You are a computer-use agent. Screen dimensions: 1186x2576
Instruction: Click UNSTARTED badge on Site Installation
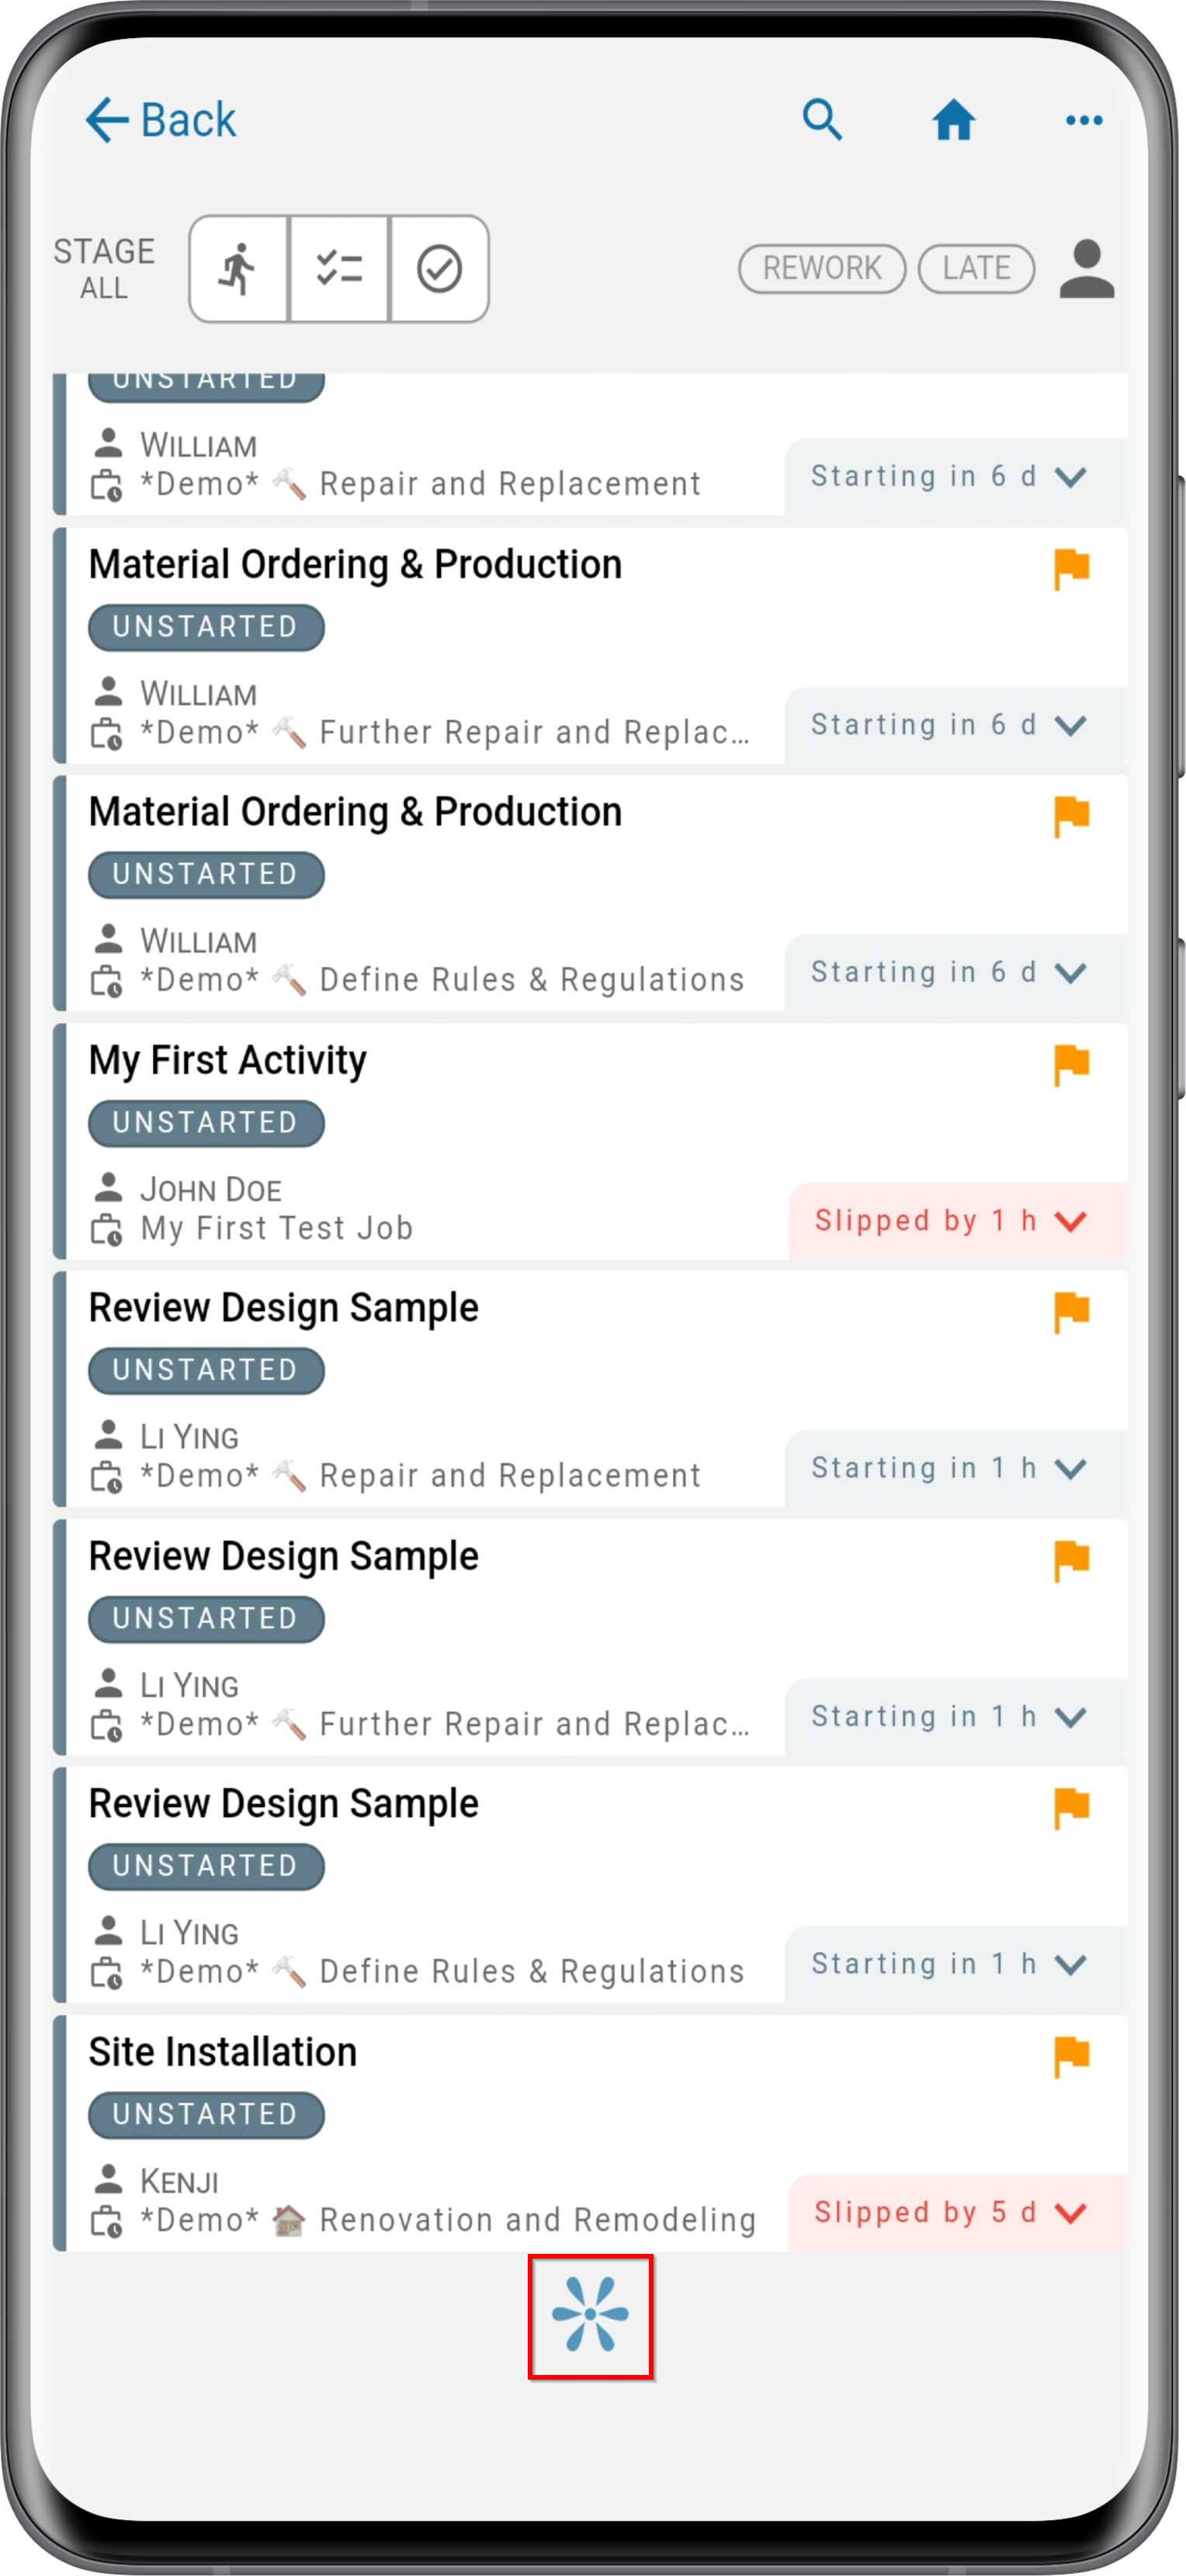pyautogui.click(x=206, y=2115)
